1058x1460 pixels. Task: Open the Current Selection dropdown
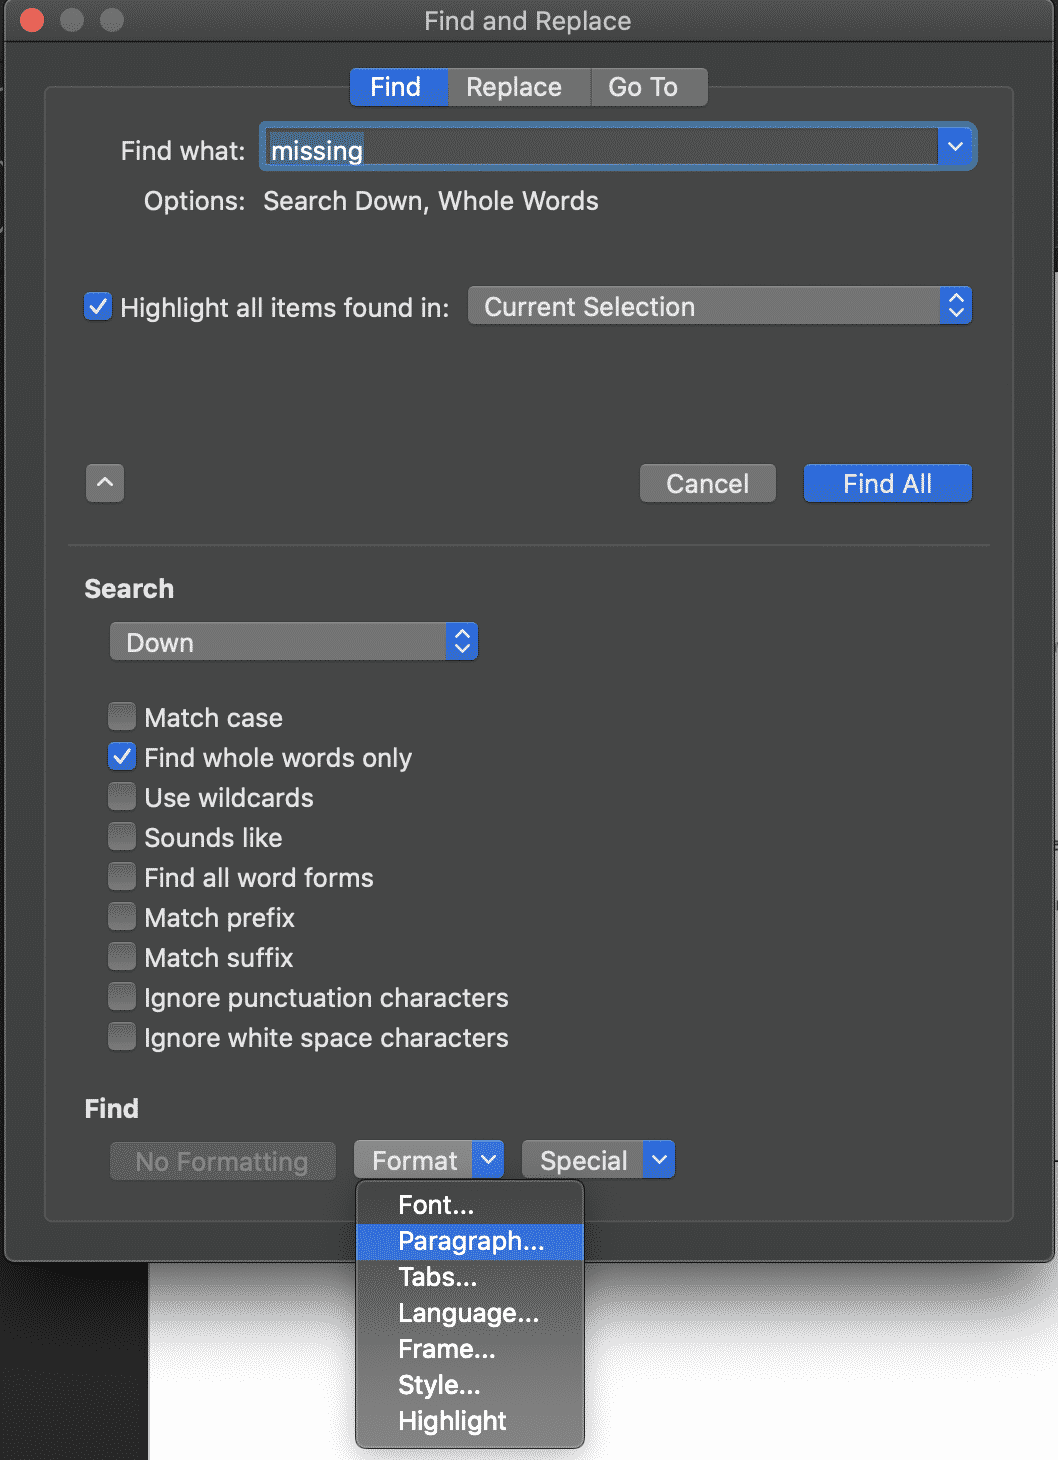(x=956, y=305)
